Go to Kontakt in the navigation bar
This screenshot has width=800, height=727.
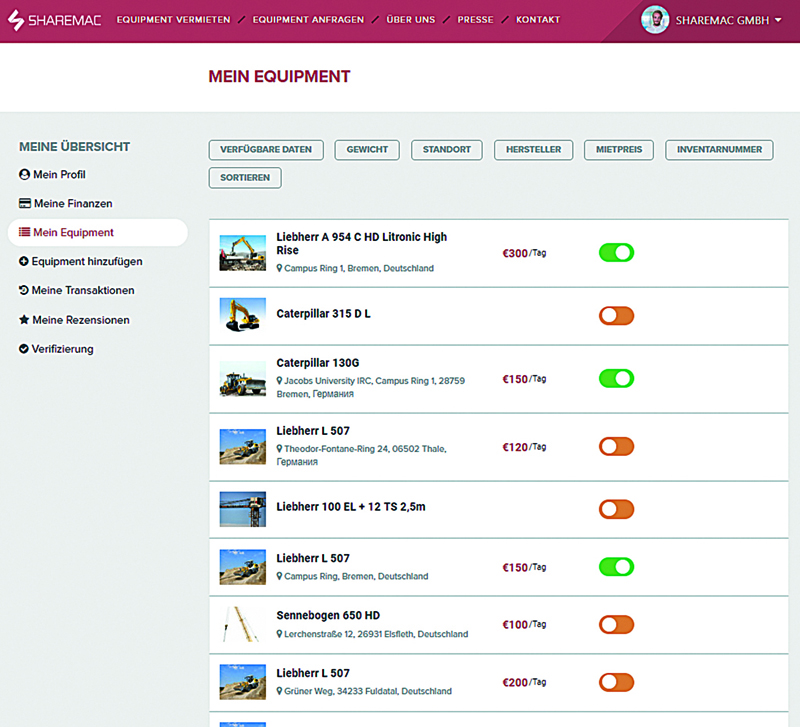[x=537, y=20]
